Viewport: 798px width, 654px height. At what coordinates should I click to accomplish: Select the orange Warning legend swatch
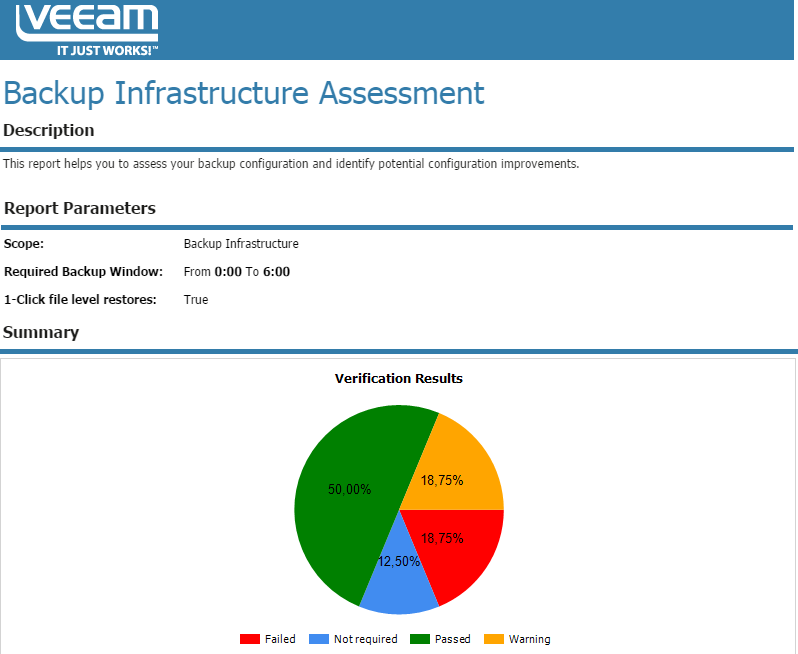point(494,639)
